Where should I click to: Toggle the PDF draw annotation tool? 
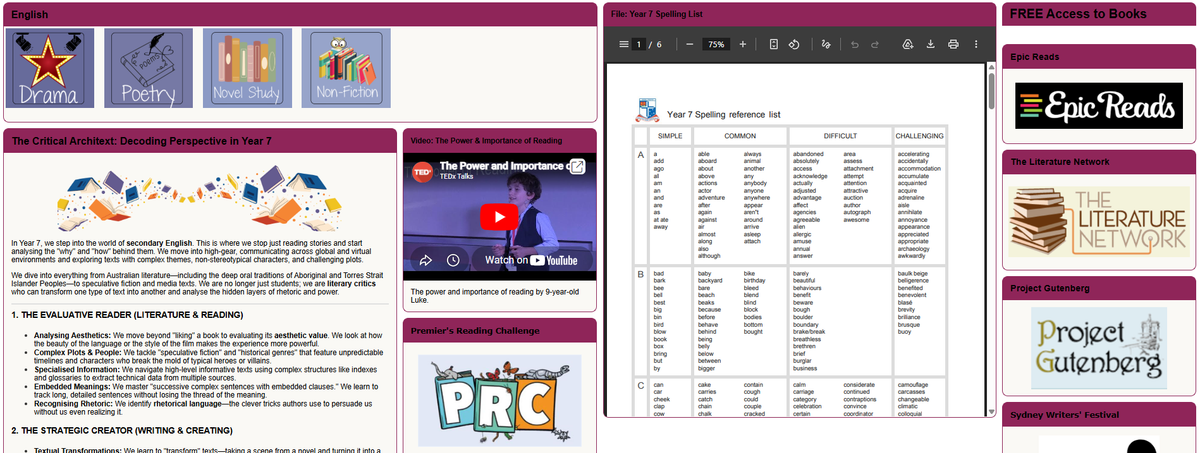826,44
